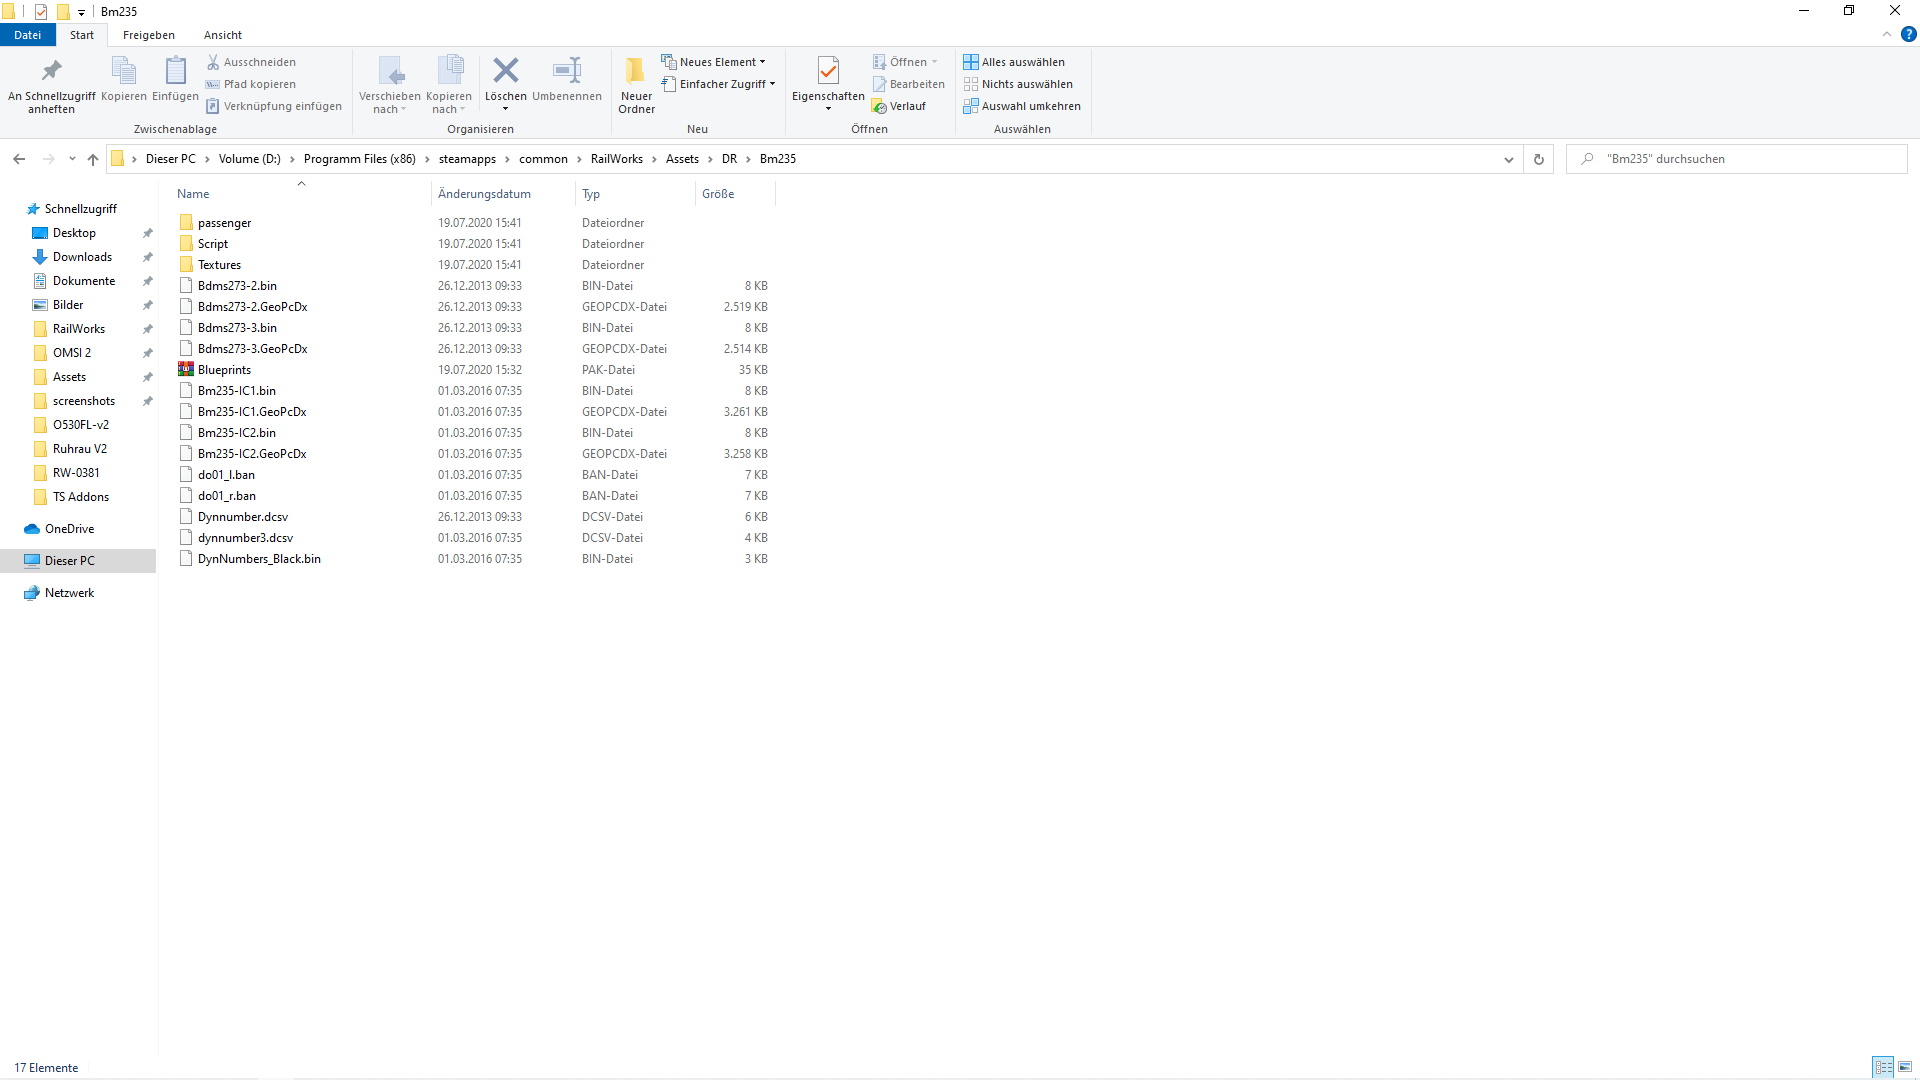
Task: Switch to large icons view in status bar
Action: coord(1905,1067)
